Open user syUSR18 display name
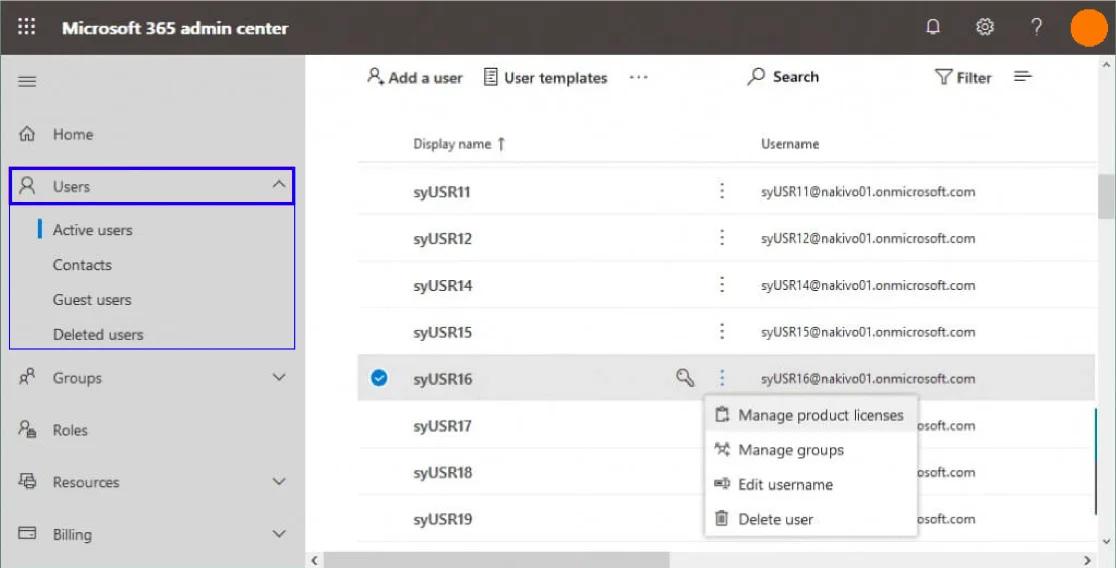The height and width of the screenshot is (568, 1116). [x=442, y=473]
